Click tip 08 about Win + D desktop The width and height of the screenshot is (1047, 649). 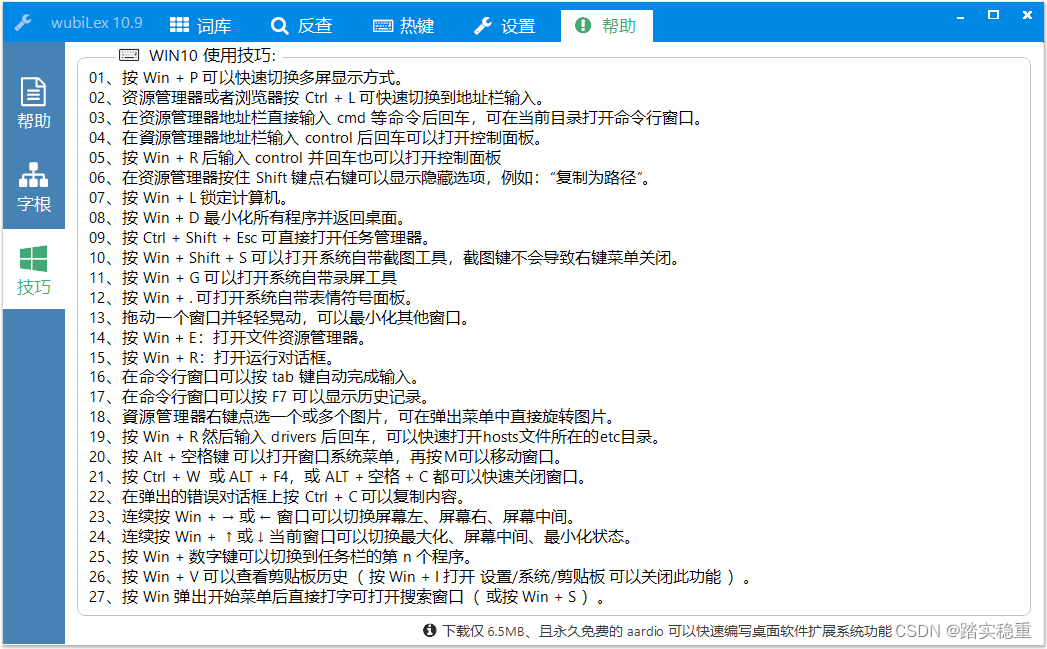tap(247, 218)
